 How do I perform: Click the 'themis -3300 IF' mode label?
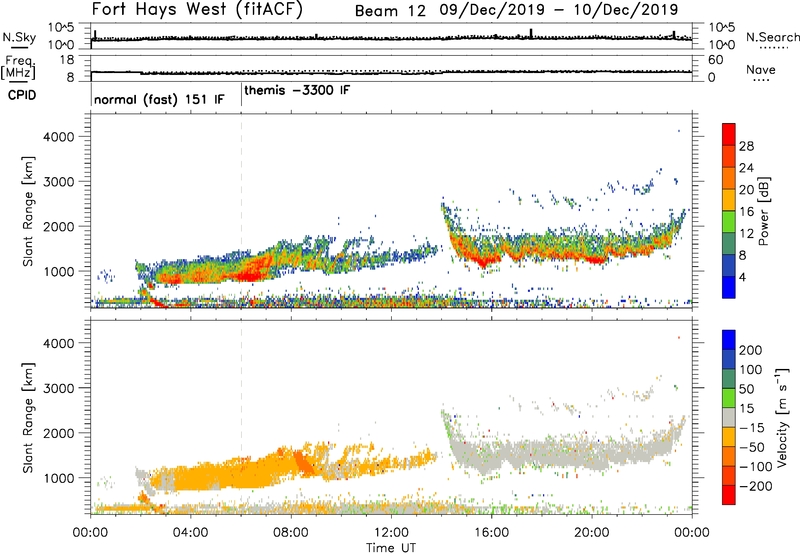pos(297,90)
